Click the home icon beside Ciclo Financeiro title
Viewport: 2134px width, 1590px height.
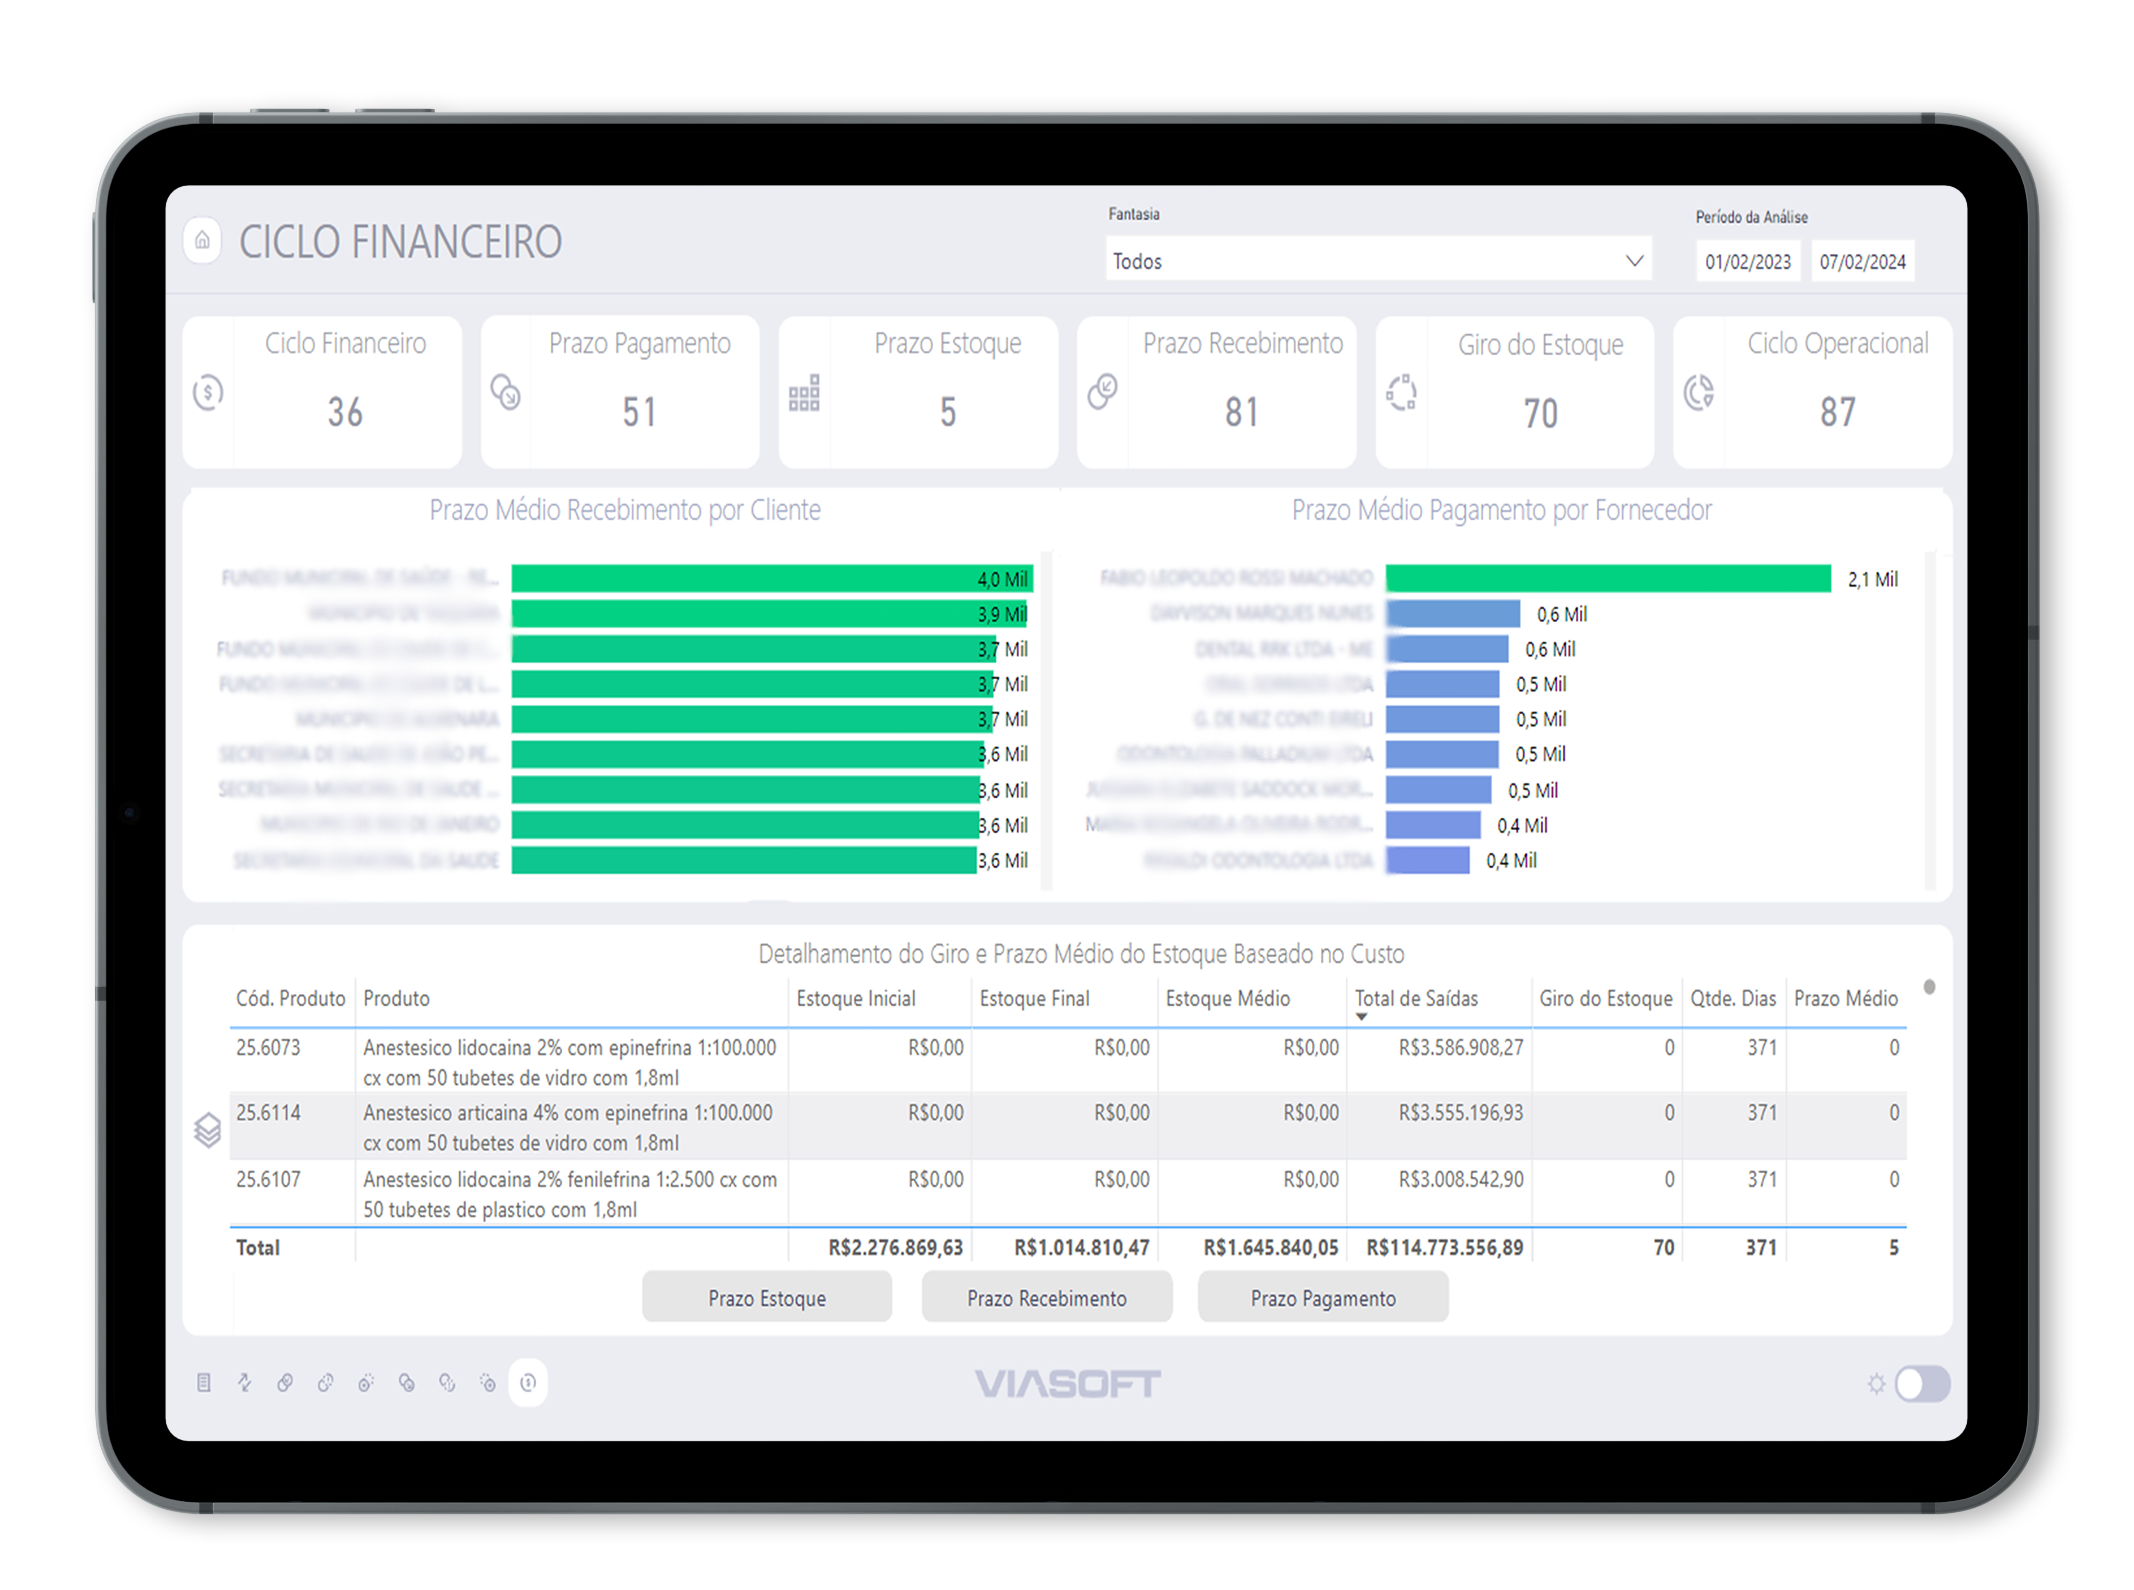coord(202,241)
